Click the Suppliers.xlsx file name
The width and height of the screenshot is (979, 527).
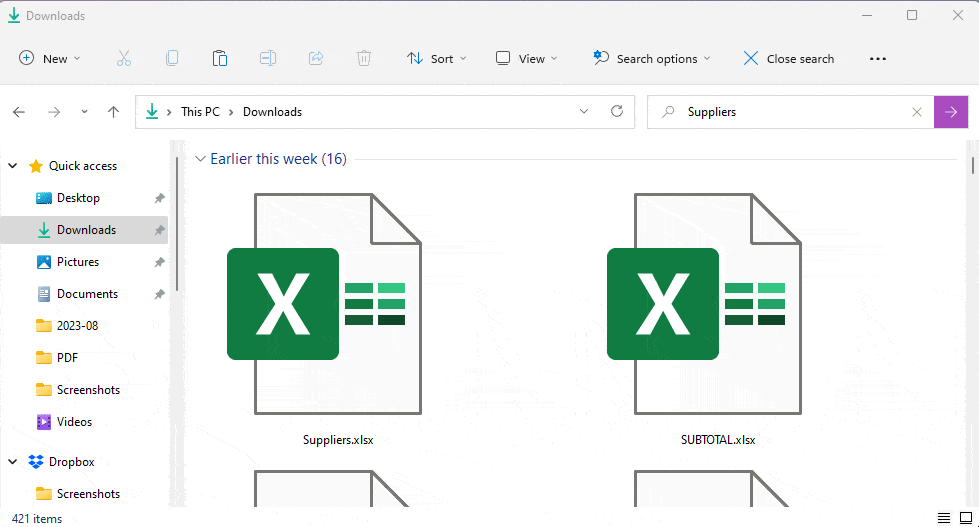click(338, 440)
